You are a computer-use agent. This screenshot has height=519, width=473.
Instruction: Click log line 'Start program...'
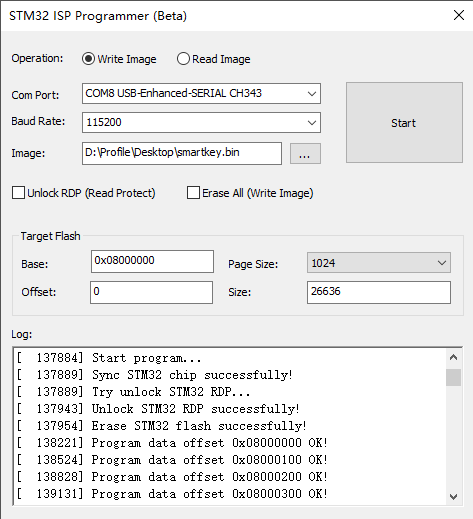pyautogui.click(x=109, y=358)
